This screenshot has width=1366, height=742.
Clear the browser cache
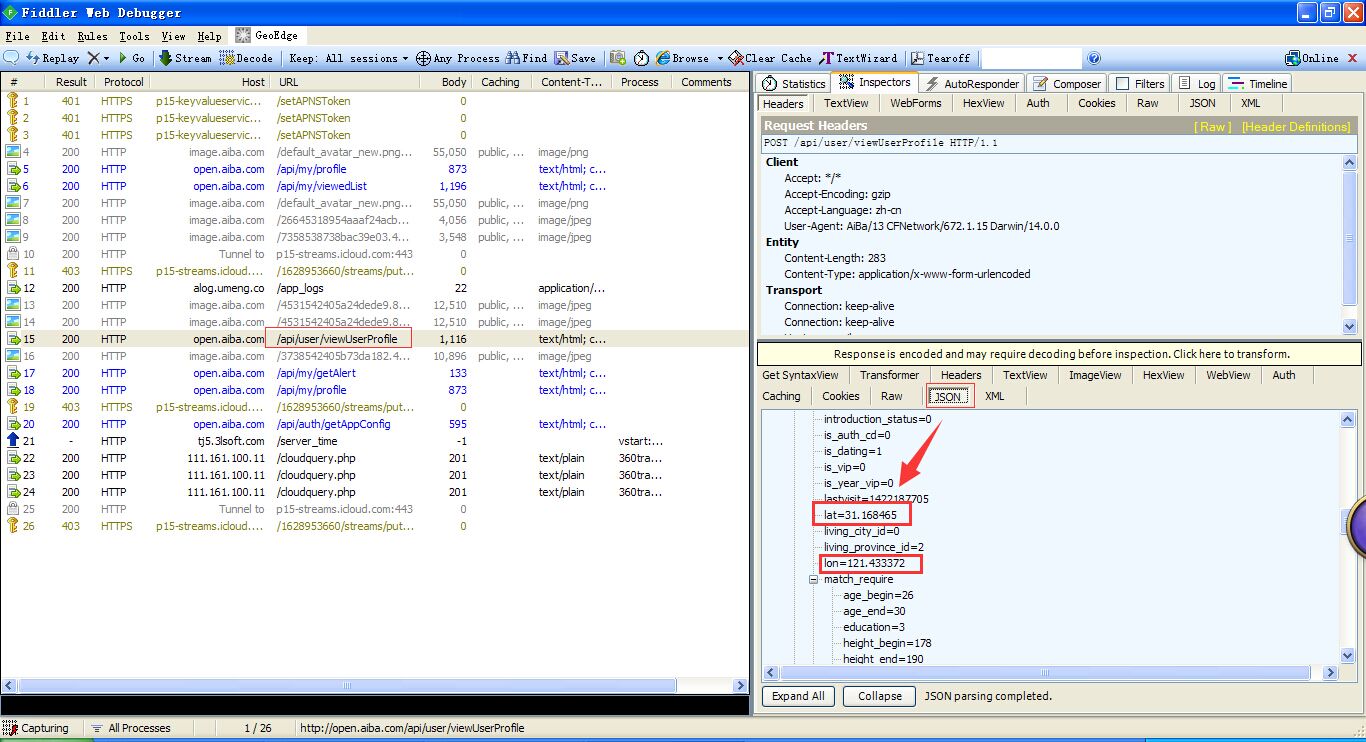(x=771, y=58)
